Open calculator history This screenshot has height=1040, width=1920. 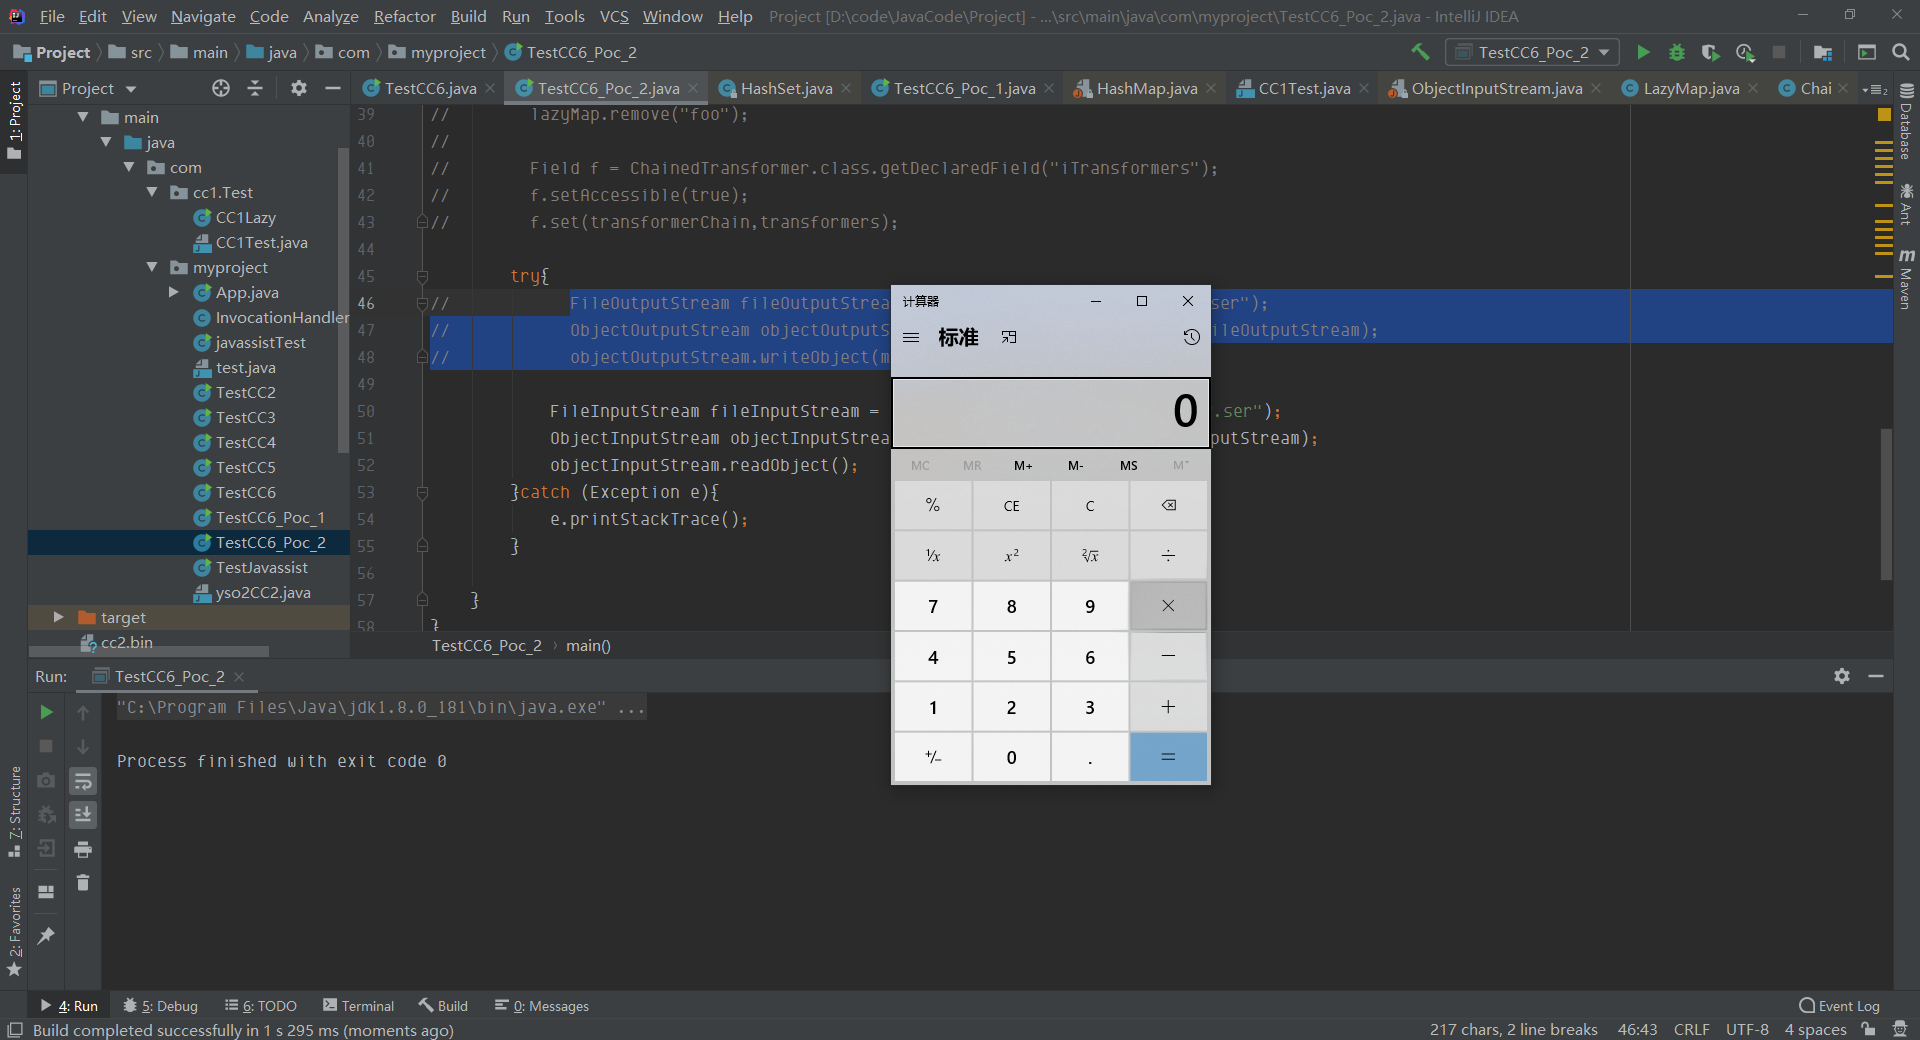1191,337
